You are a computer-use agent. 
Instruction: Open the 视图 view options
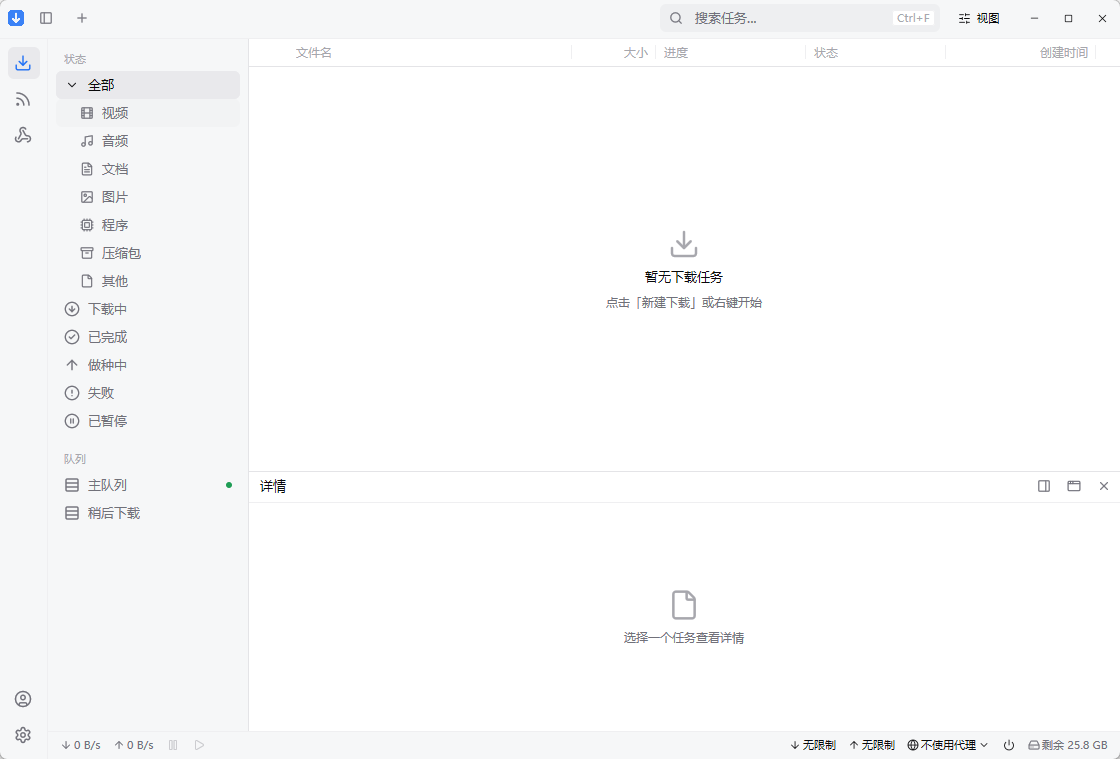coord(979,18)
